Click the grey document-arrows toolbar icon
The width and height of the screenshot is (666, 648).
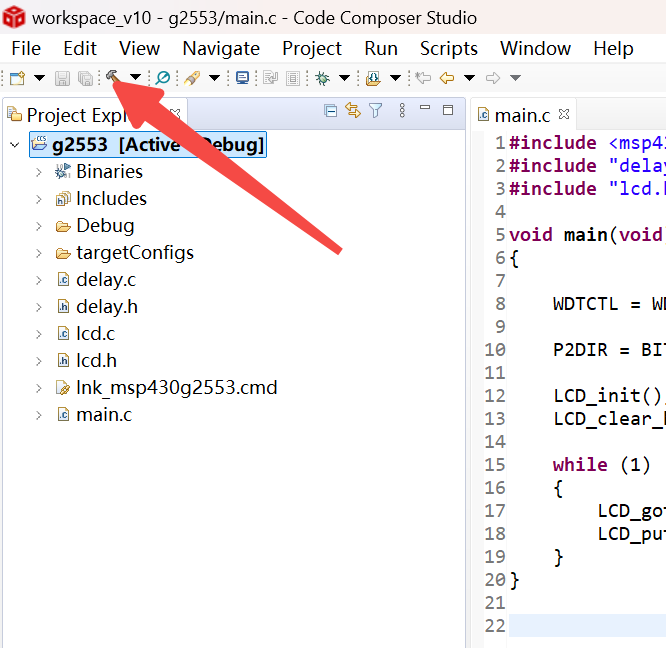pos(271,79)
